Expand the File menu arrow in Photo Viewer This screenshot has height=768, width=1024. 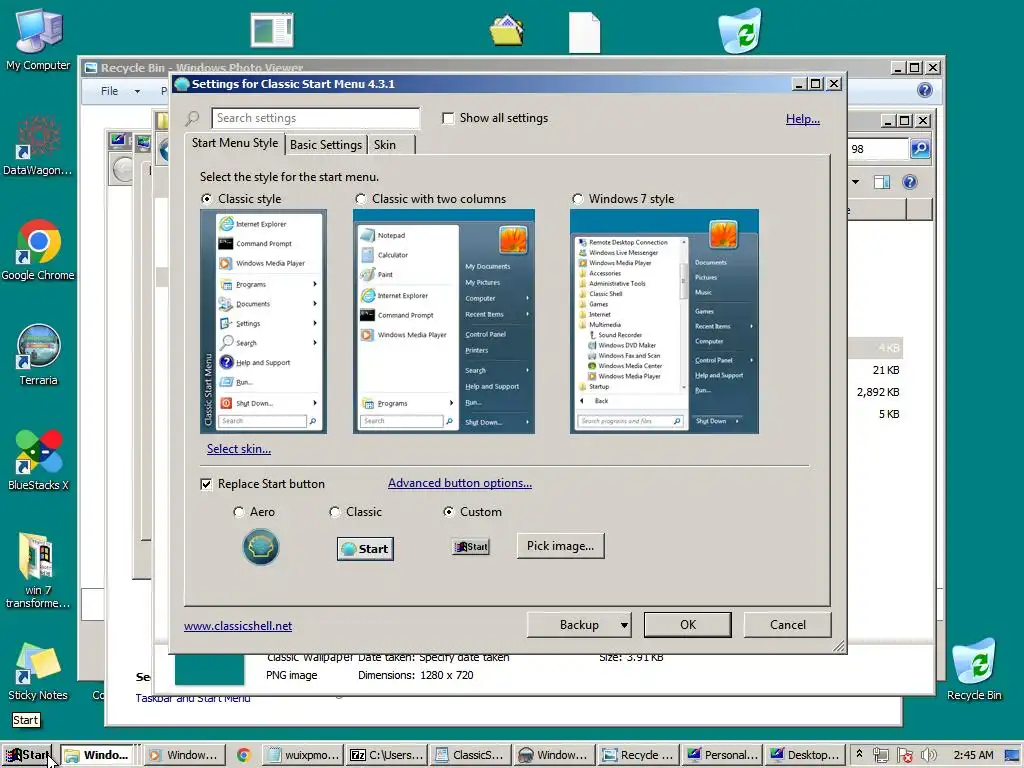137,91
